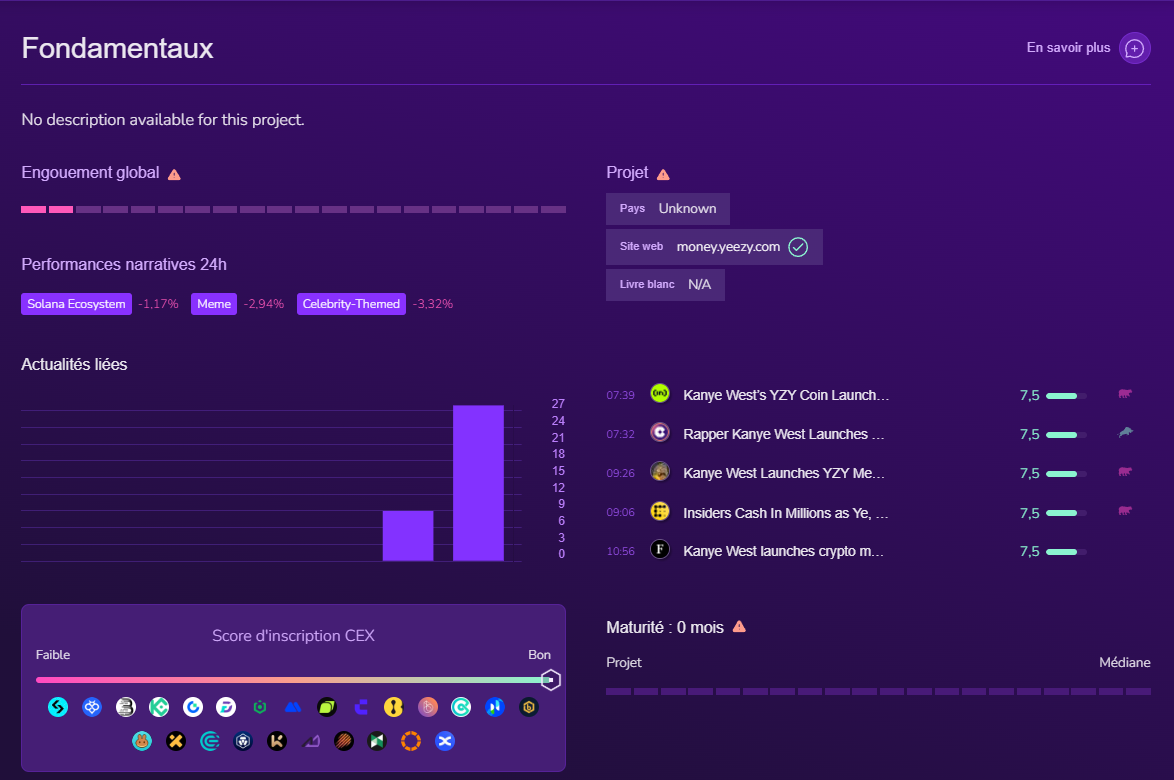Screen dimensions: 1174x780
Task: Select the Solana Ecosystem narrative tag
Action: 76,304
